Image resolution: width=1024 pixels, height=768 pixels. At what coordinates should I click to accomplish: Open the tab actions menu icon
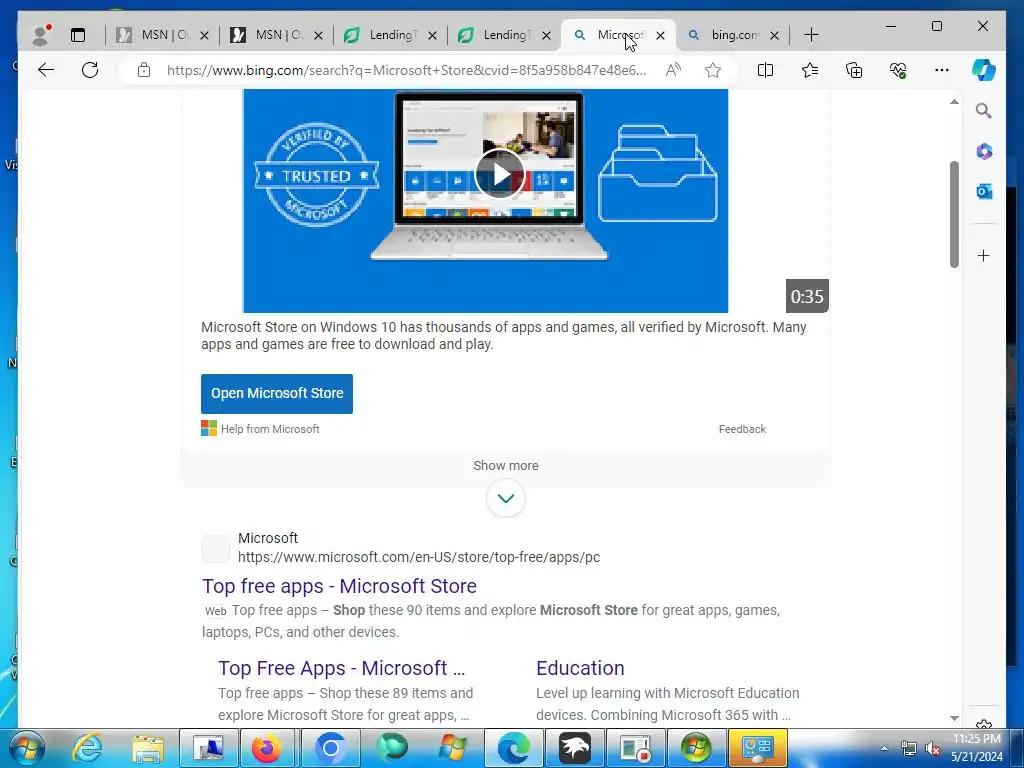tap(78, 35)
